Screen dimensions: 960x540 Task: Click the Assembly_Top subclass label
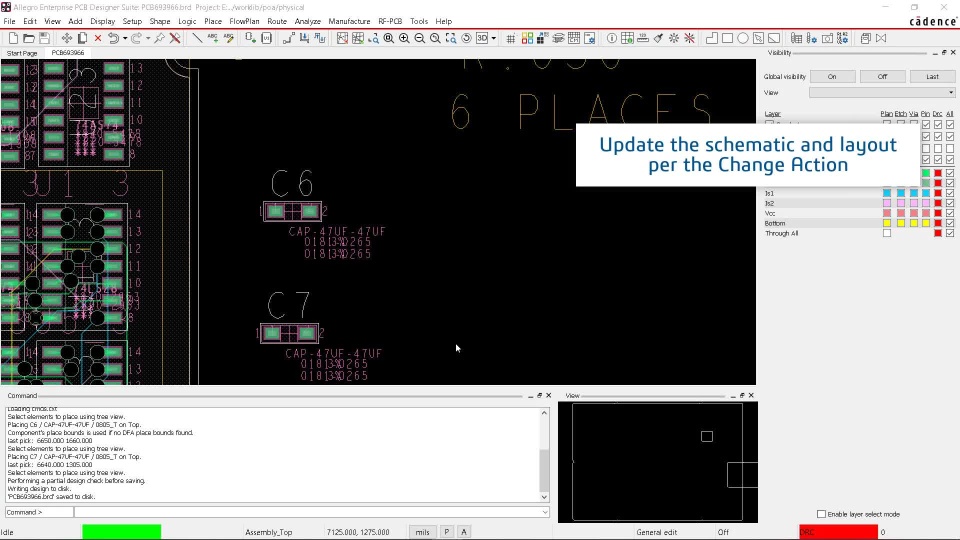(x=269, y=532)
